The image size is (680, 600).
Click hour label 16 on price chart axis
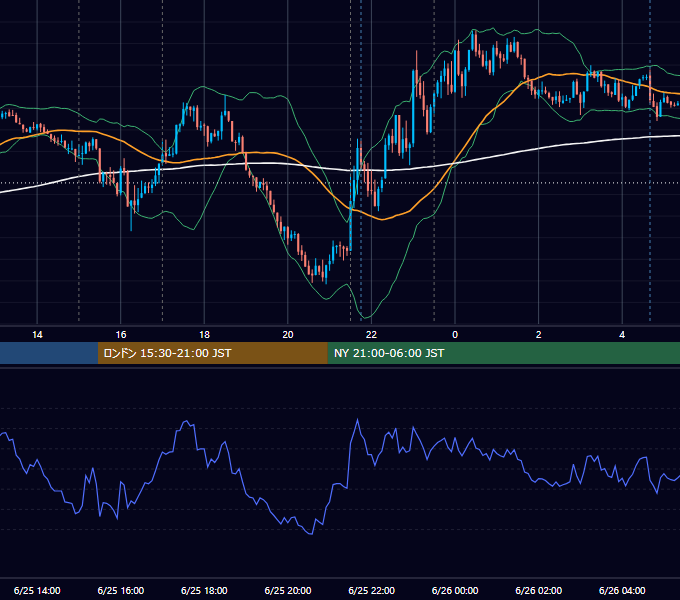121,335
